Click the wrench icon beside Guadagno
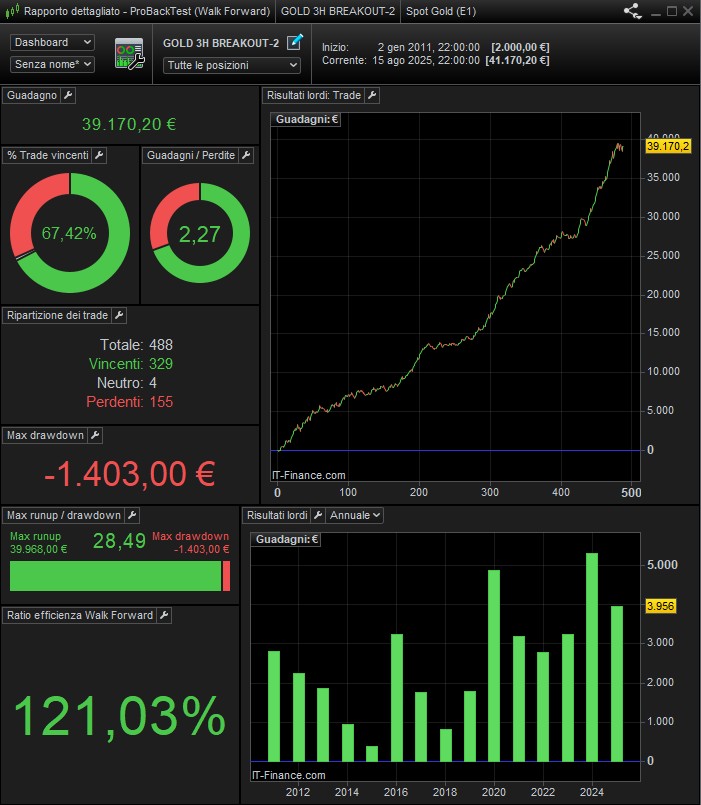701x805 pixels. point(68,95)
